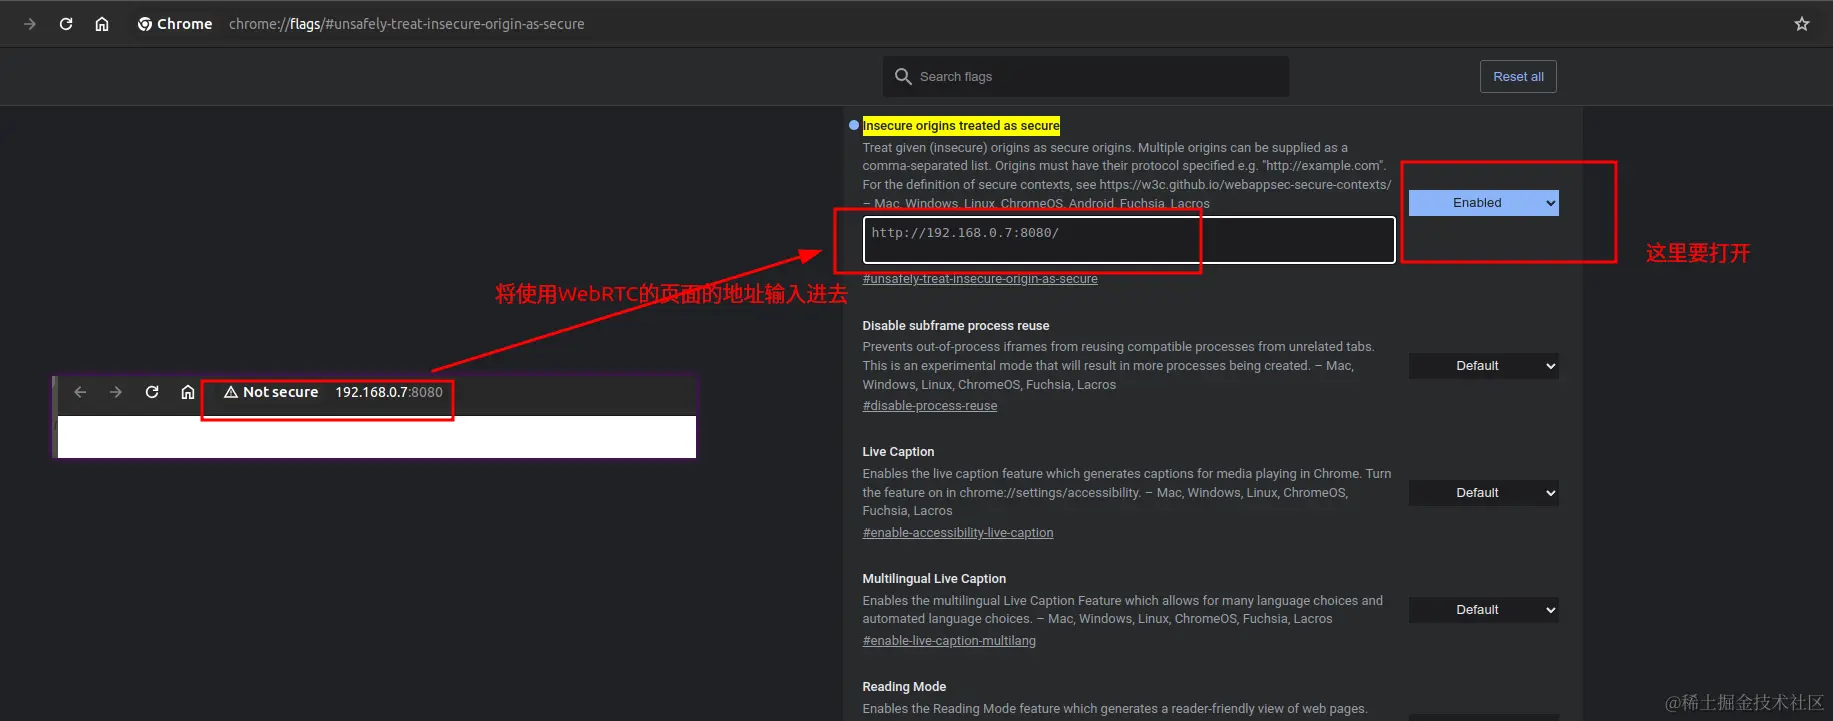
Task: Click the Reading Mode heading
Action: [x=904, y=687]
